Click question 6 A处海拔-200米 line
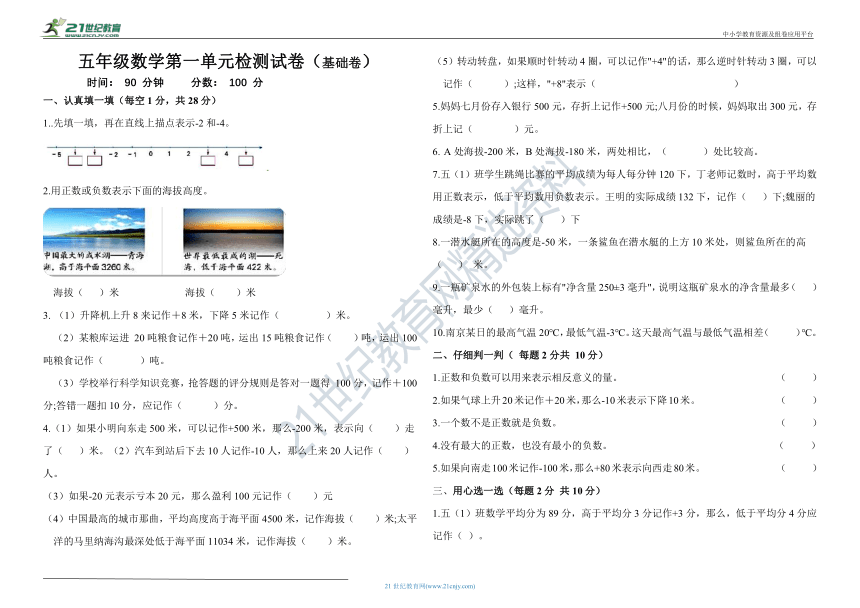 coord(595,151)
